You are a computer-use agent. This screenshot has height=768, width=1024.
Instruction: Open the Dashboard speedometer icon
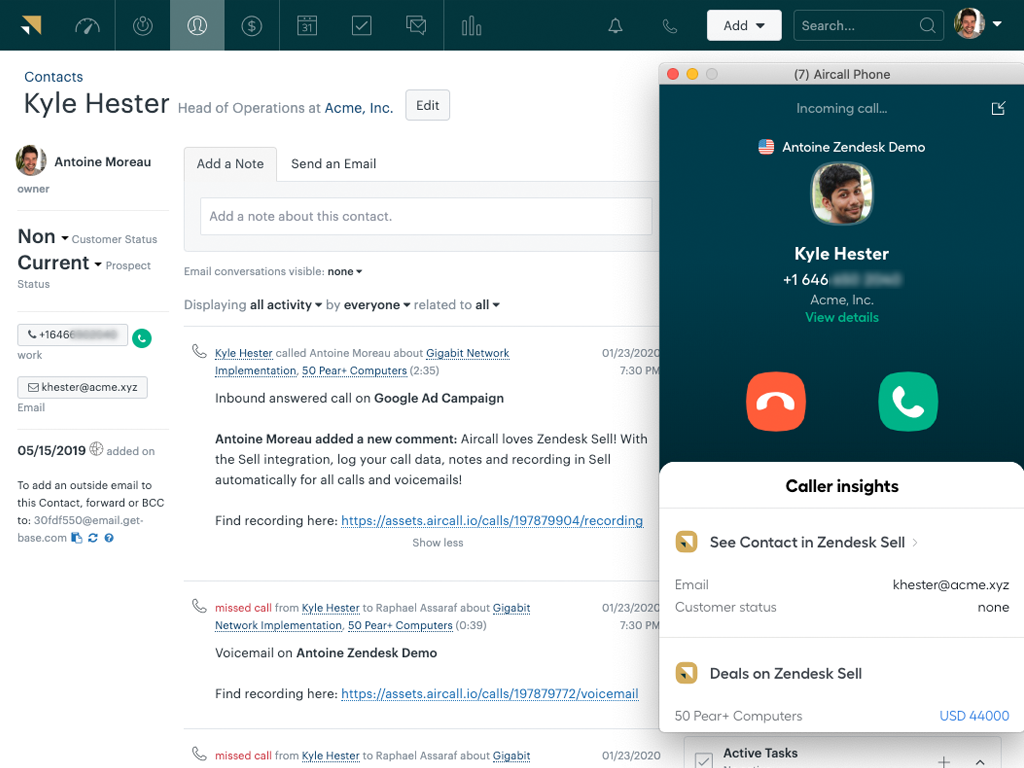coord(87,25)
